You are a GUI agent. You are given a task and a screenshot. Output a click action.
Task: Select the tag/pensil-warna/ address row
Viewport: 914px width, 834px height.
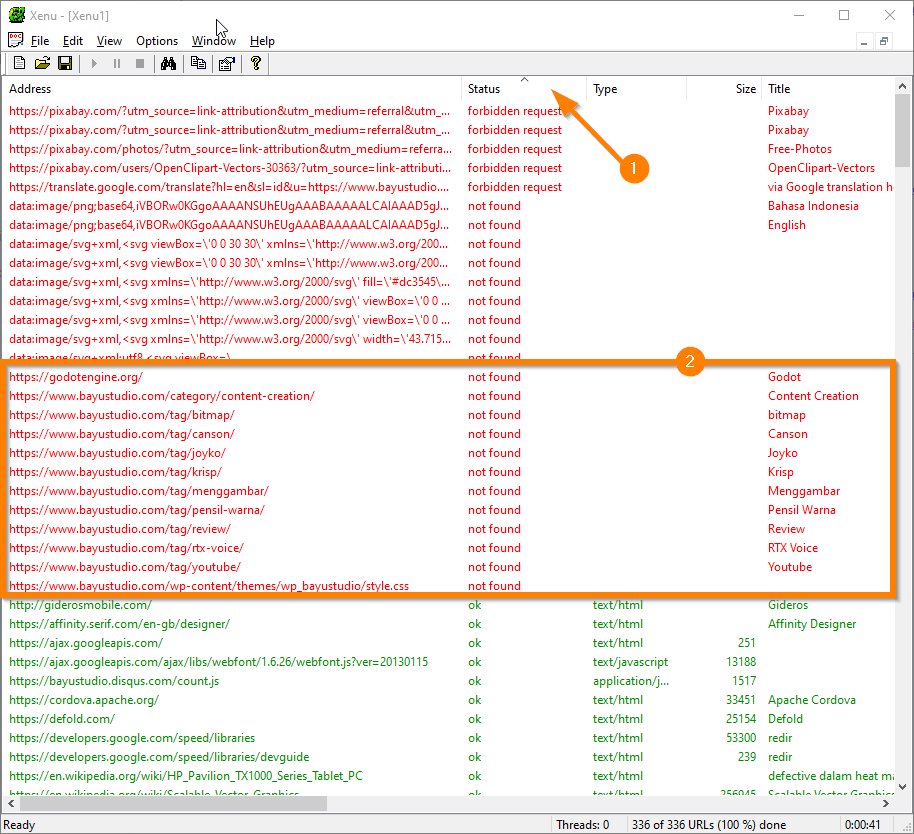click(449, 510)
